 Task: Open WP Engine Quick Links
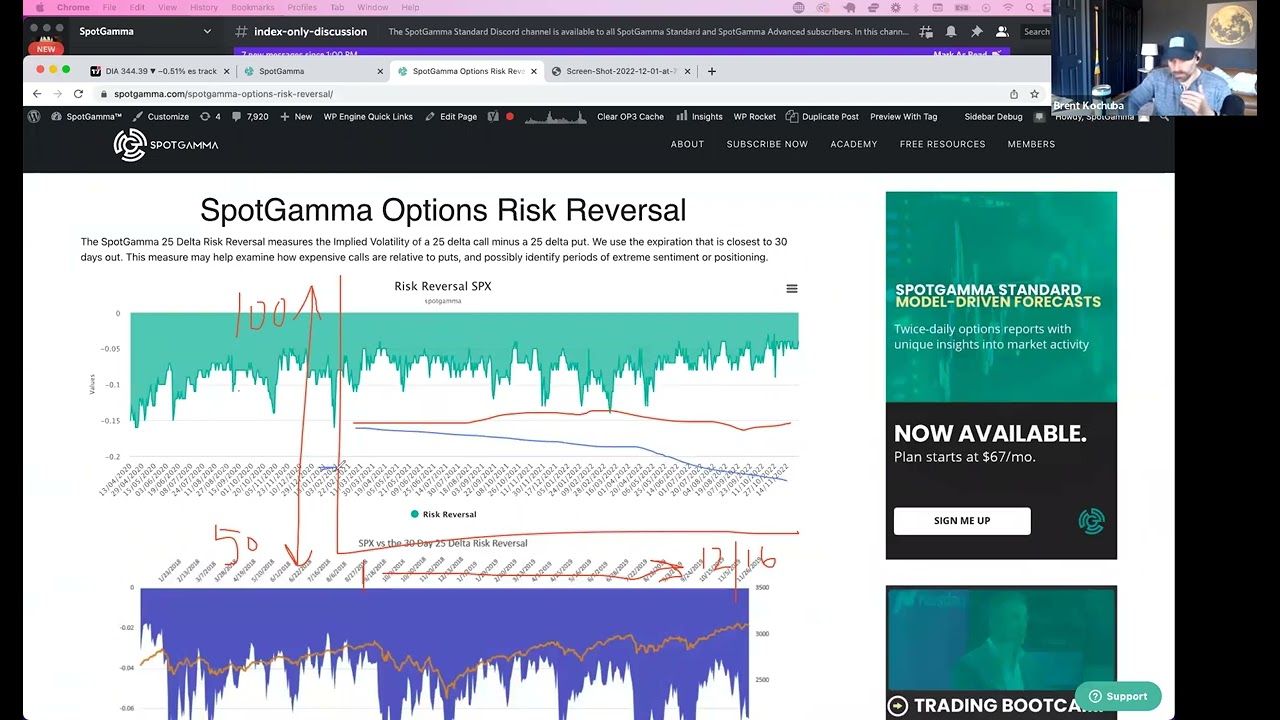pyautogui.click(x=368, y=117)
